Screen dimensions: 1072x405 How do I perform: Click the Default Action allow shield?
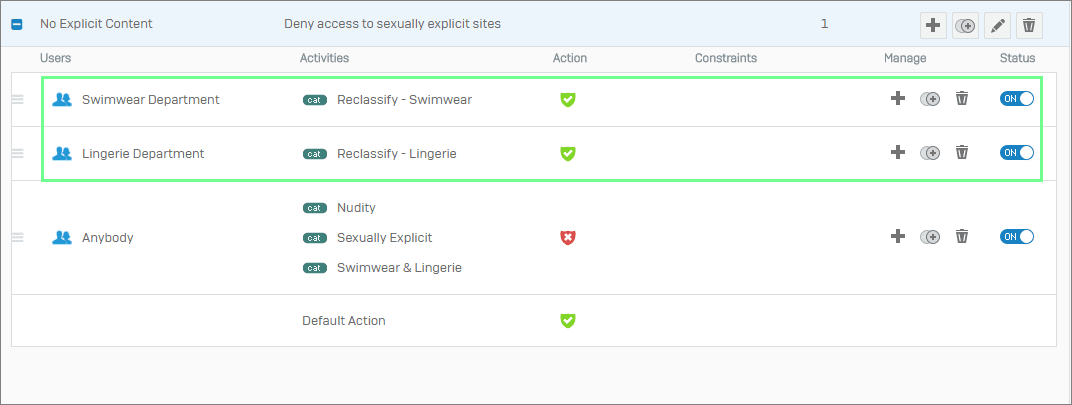pos(567,320)
